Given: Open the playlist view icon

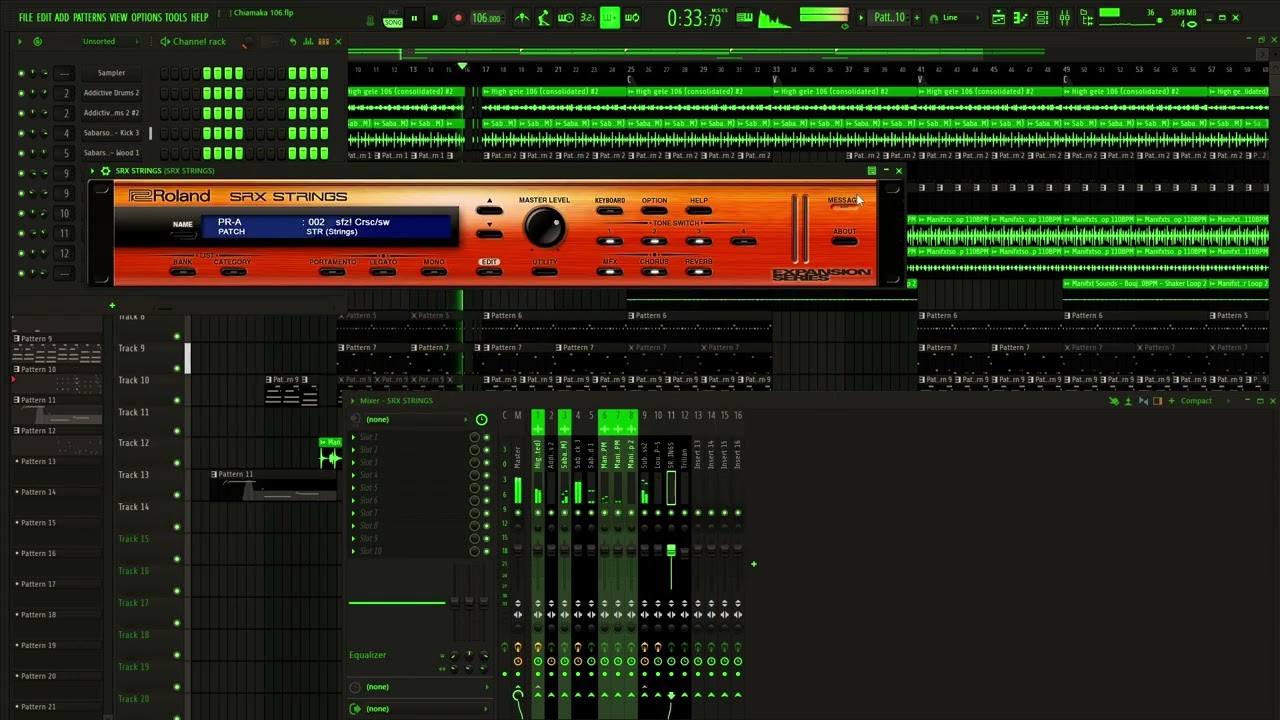Looking at the screenshot, I should [x=998, y=18].
